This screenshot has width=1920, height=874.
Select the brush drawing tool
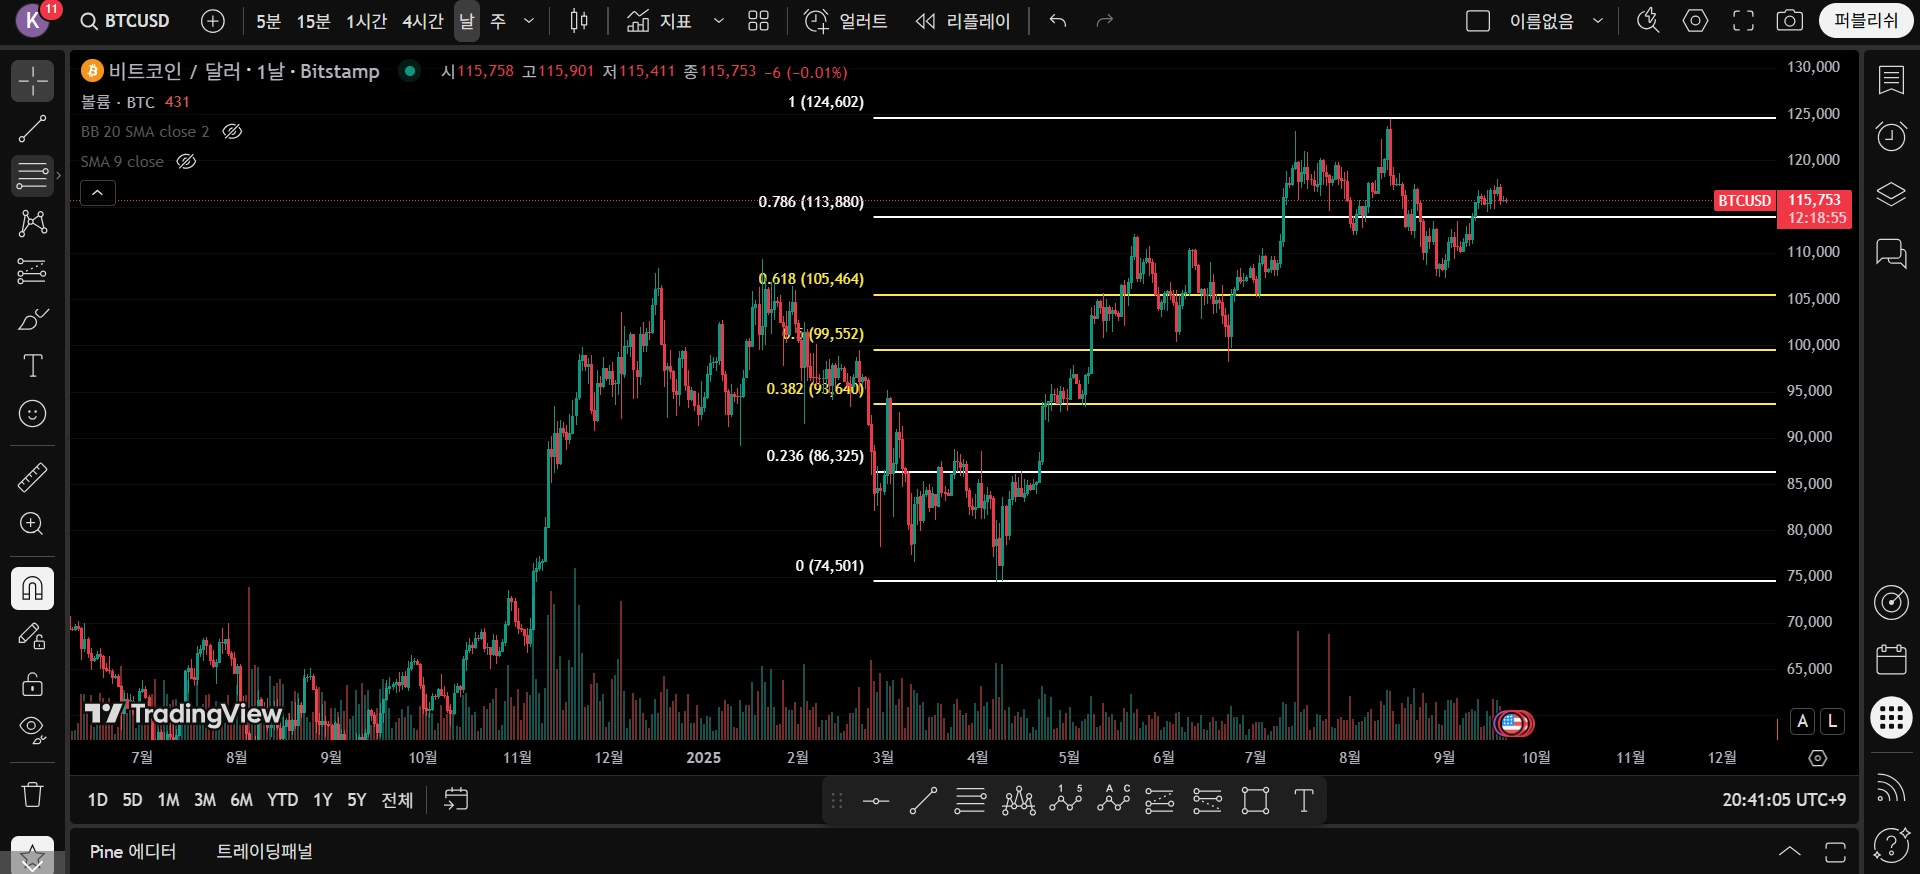pyautogui.click(x=32, y=319)
